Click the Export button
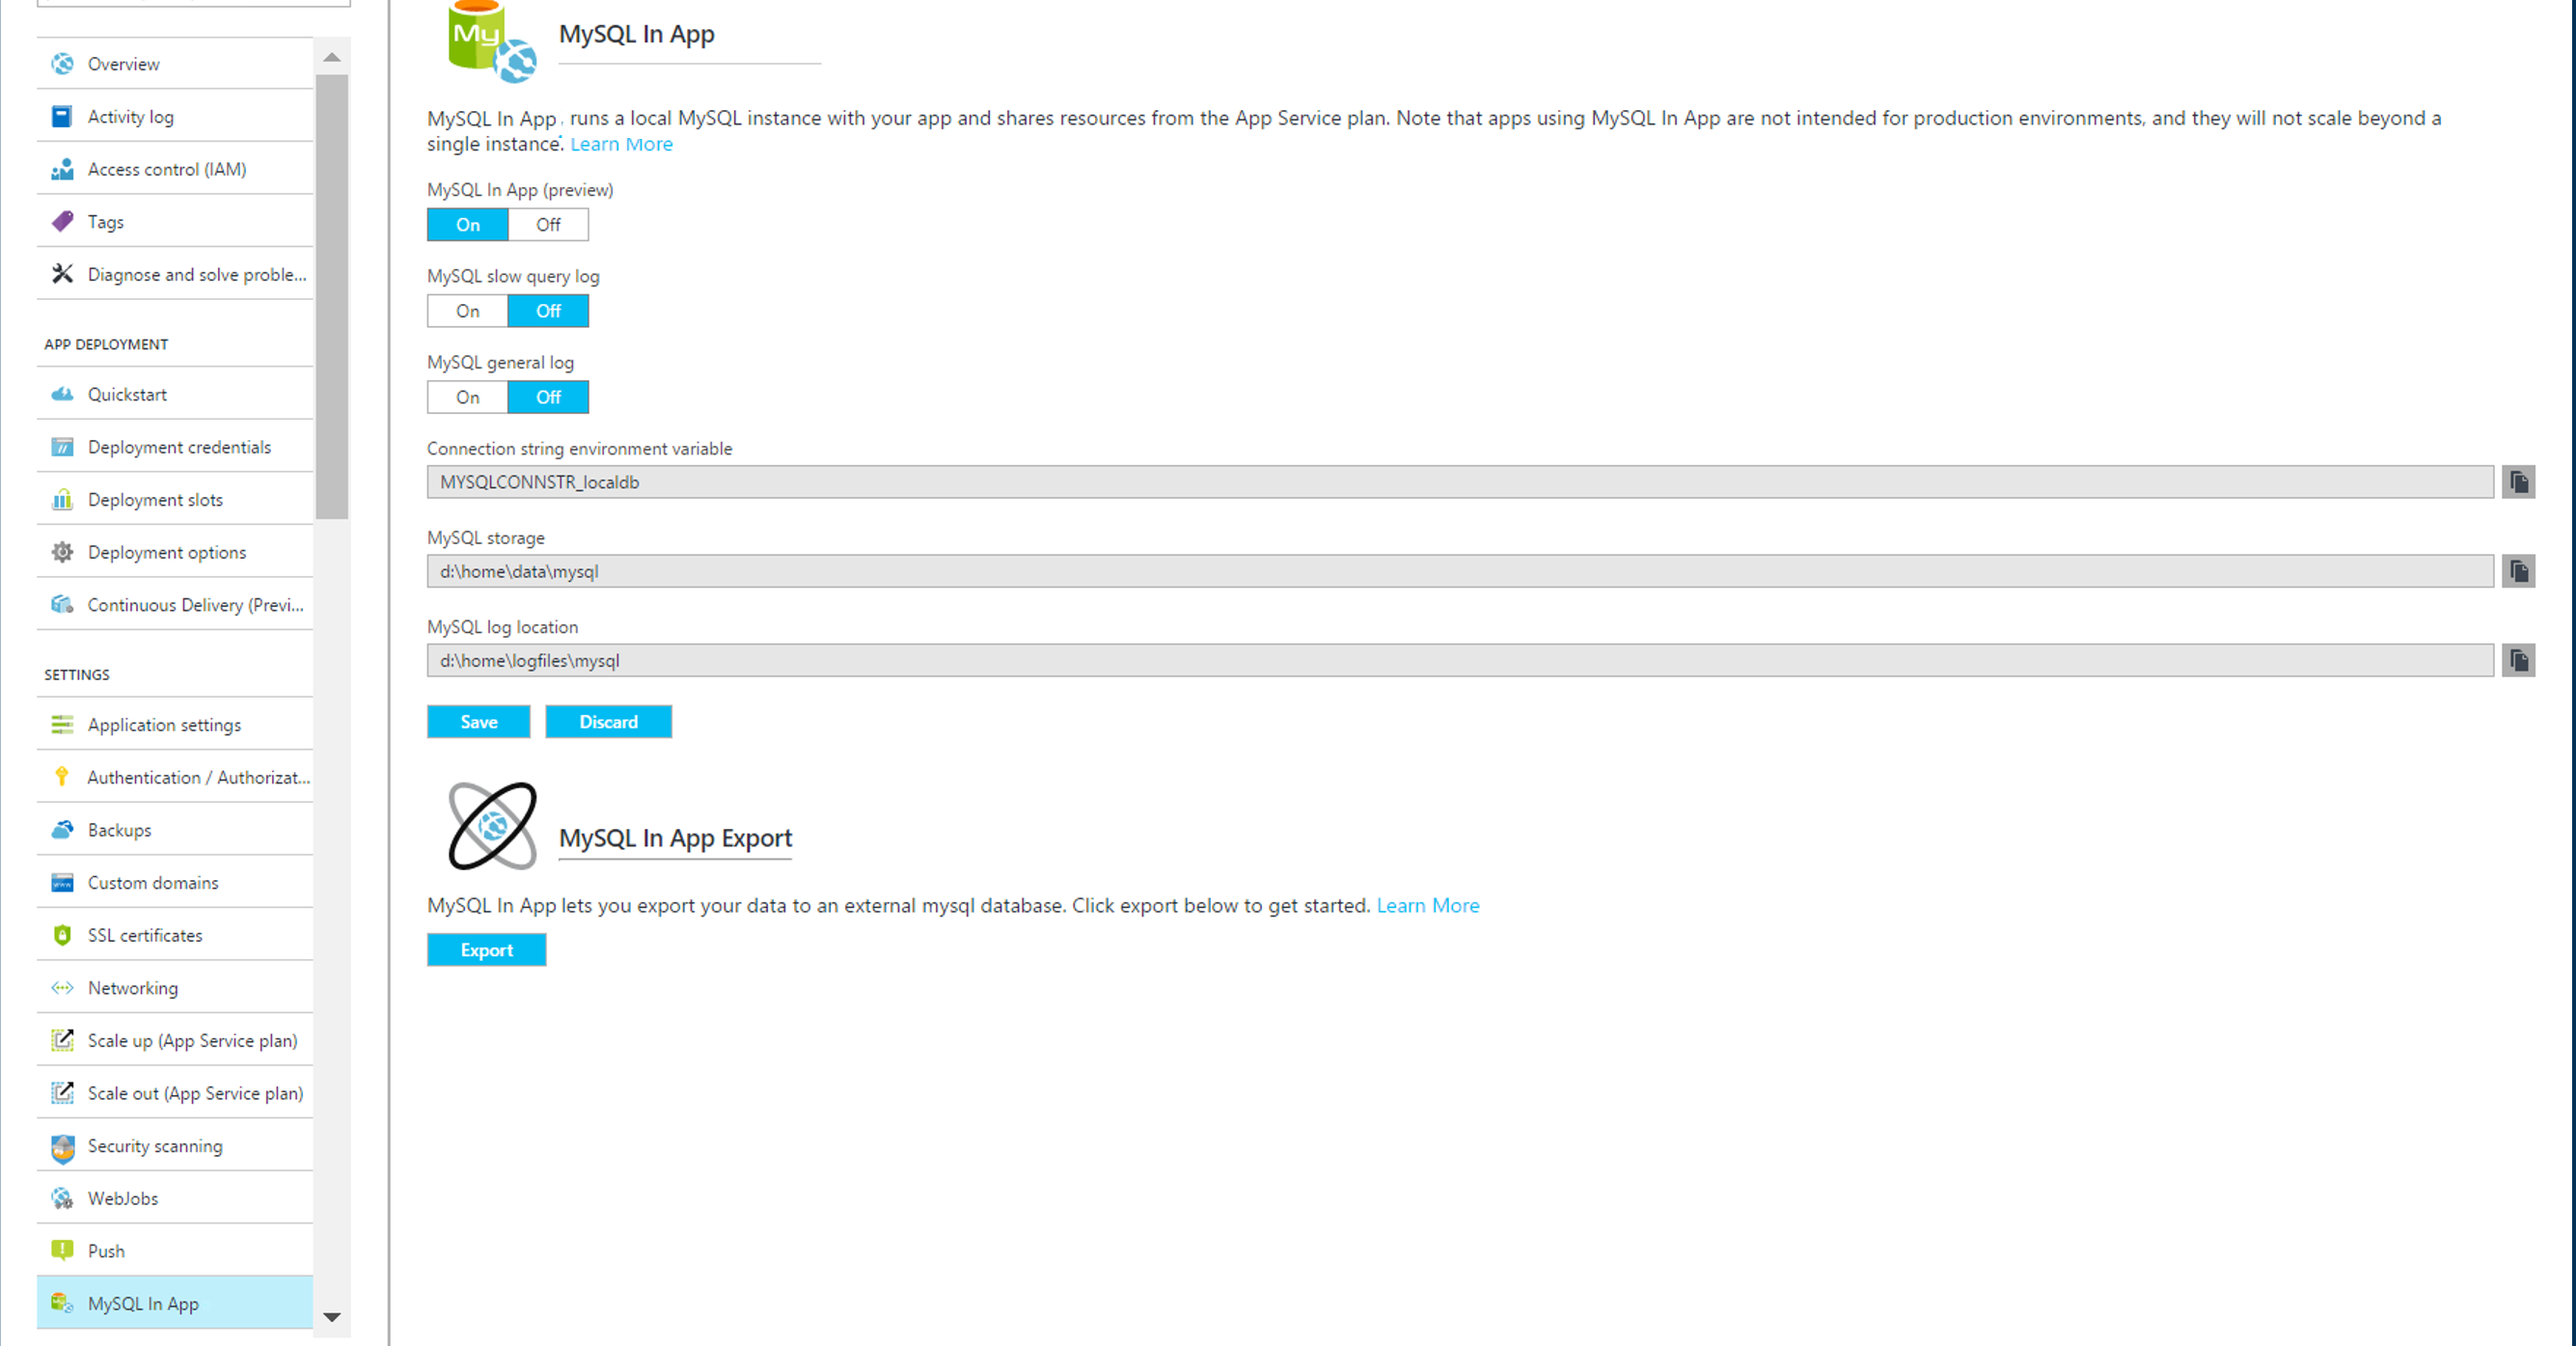 [486, 950]
